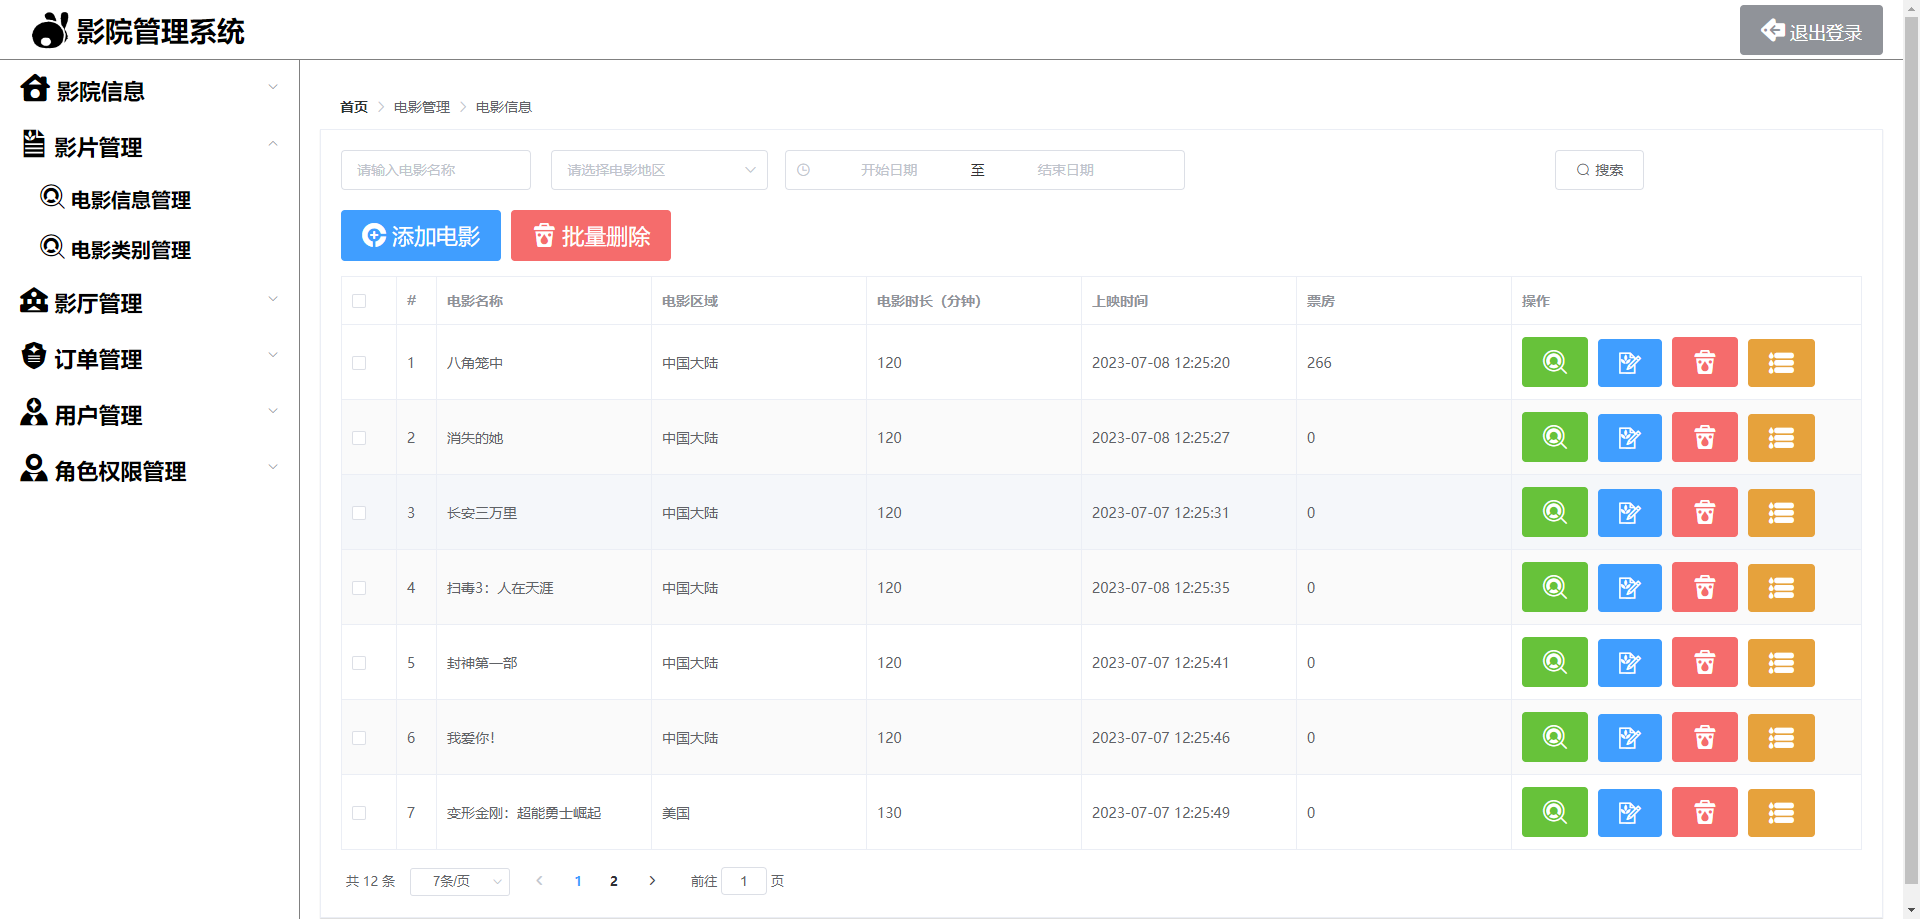The height and width of the screenshot is (919, 1920).
Task: Check the select-all checkbox in the table header
Action: tap(360, 300)
